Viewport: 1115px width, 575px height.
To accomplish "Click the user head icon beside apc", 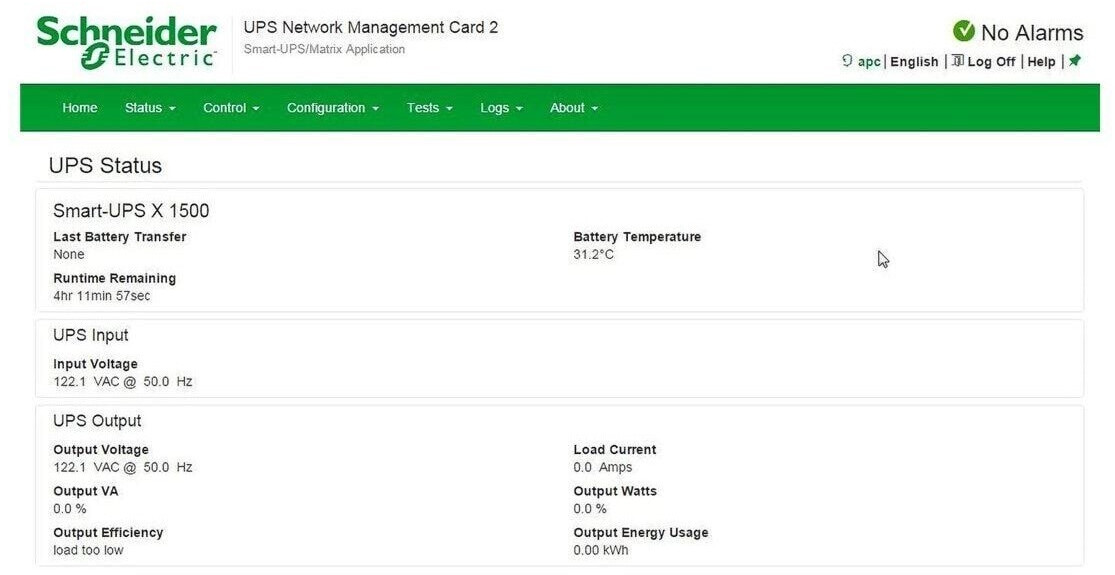I will click(847, 61).
